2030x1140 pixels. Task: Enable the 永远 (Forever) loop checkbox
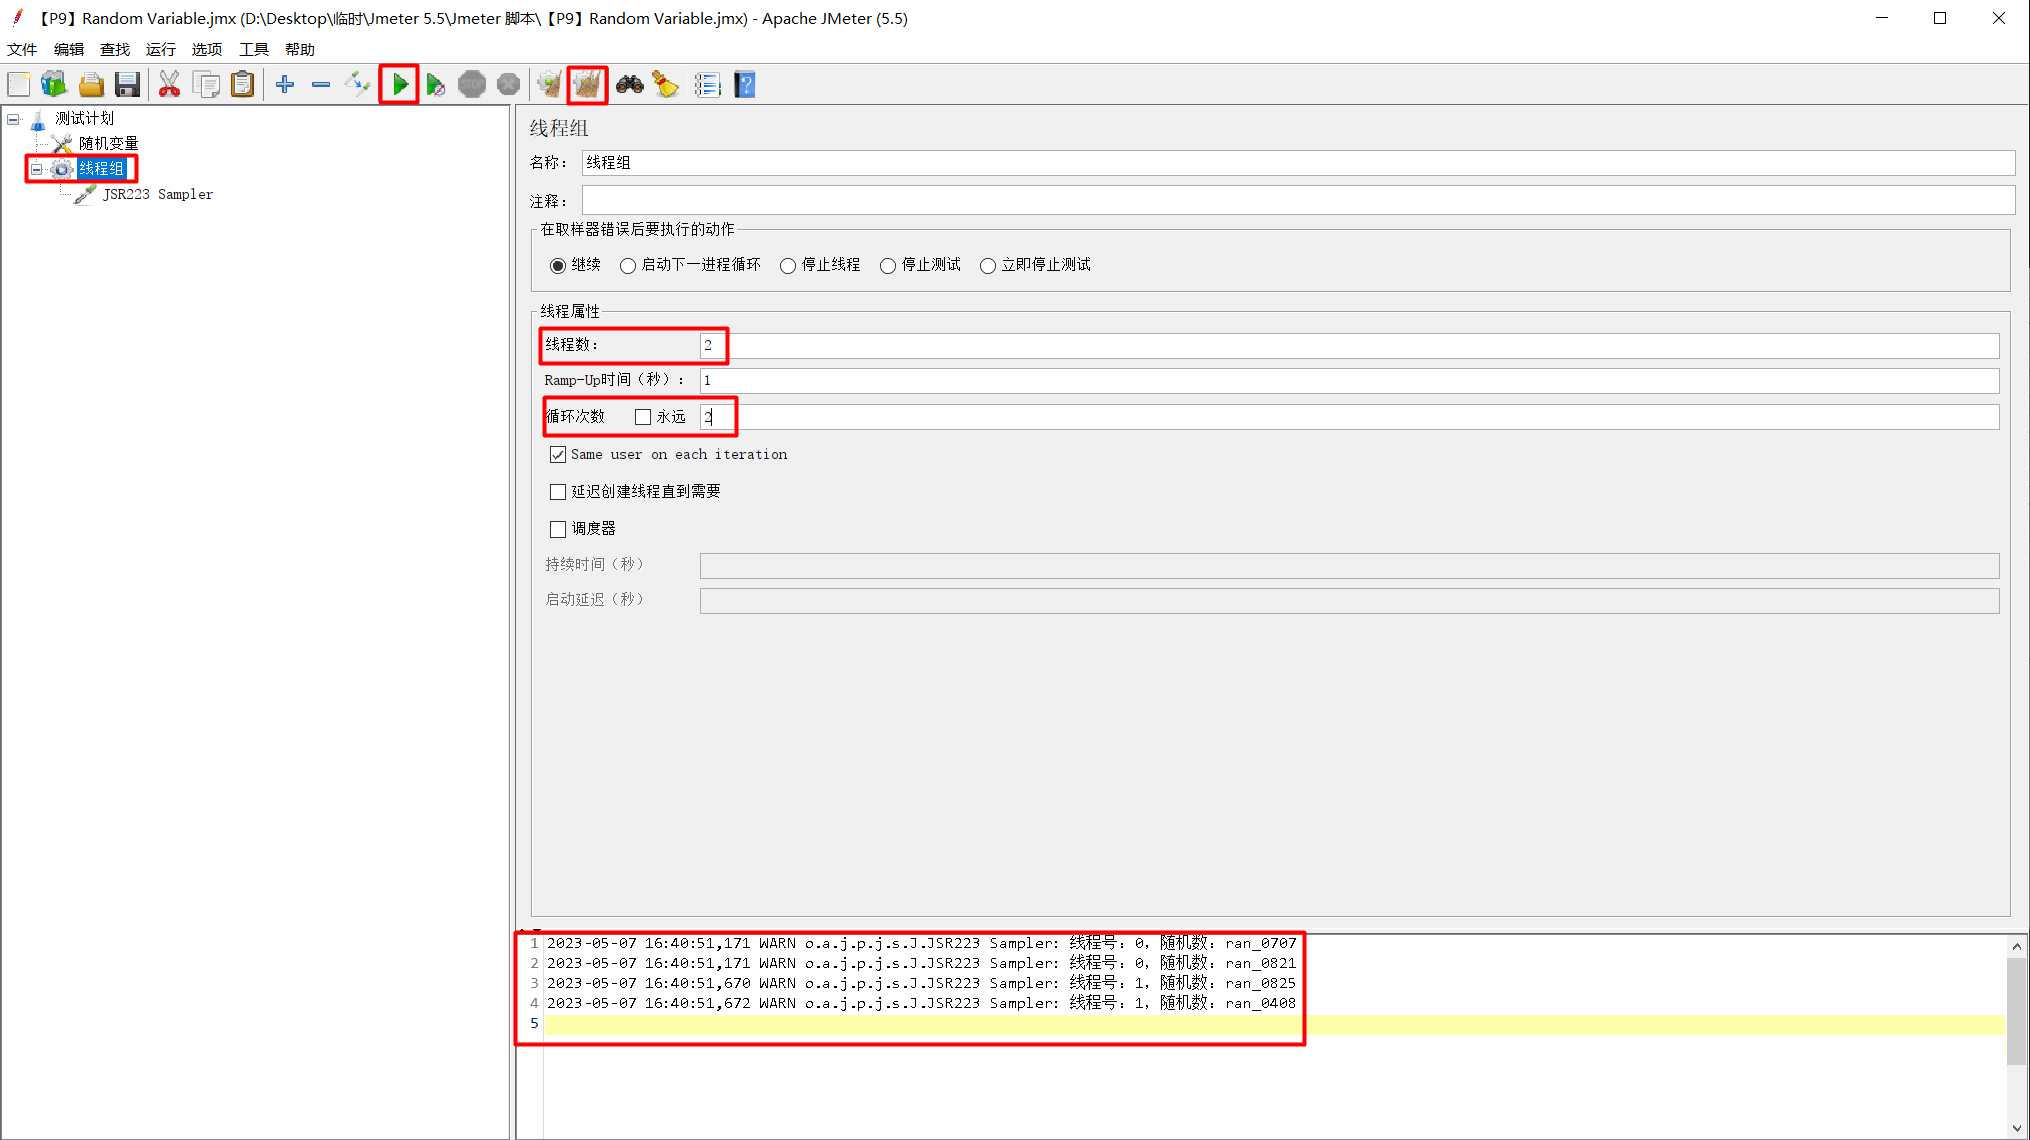(x=642, y=416)
